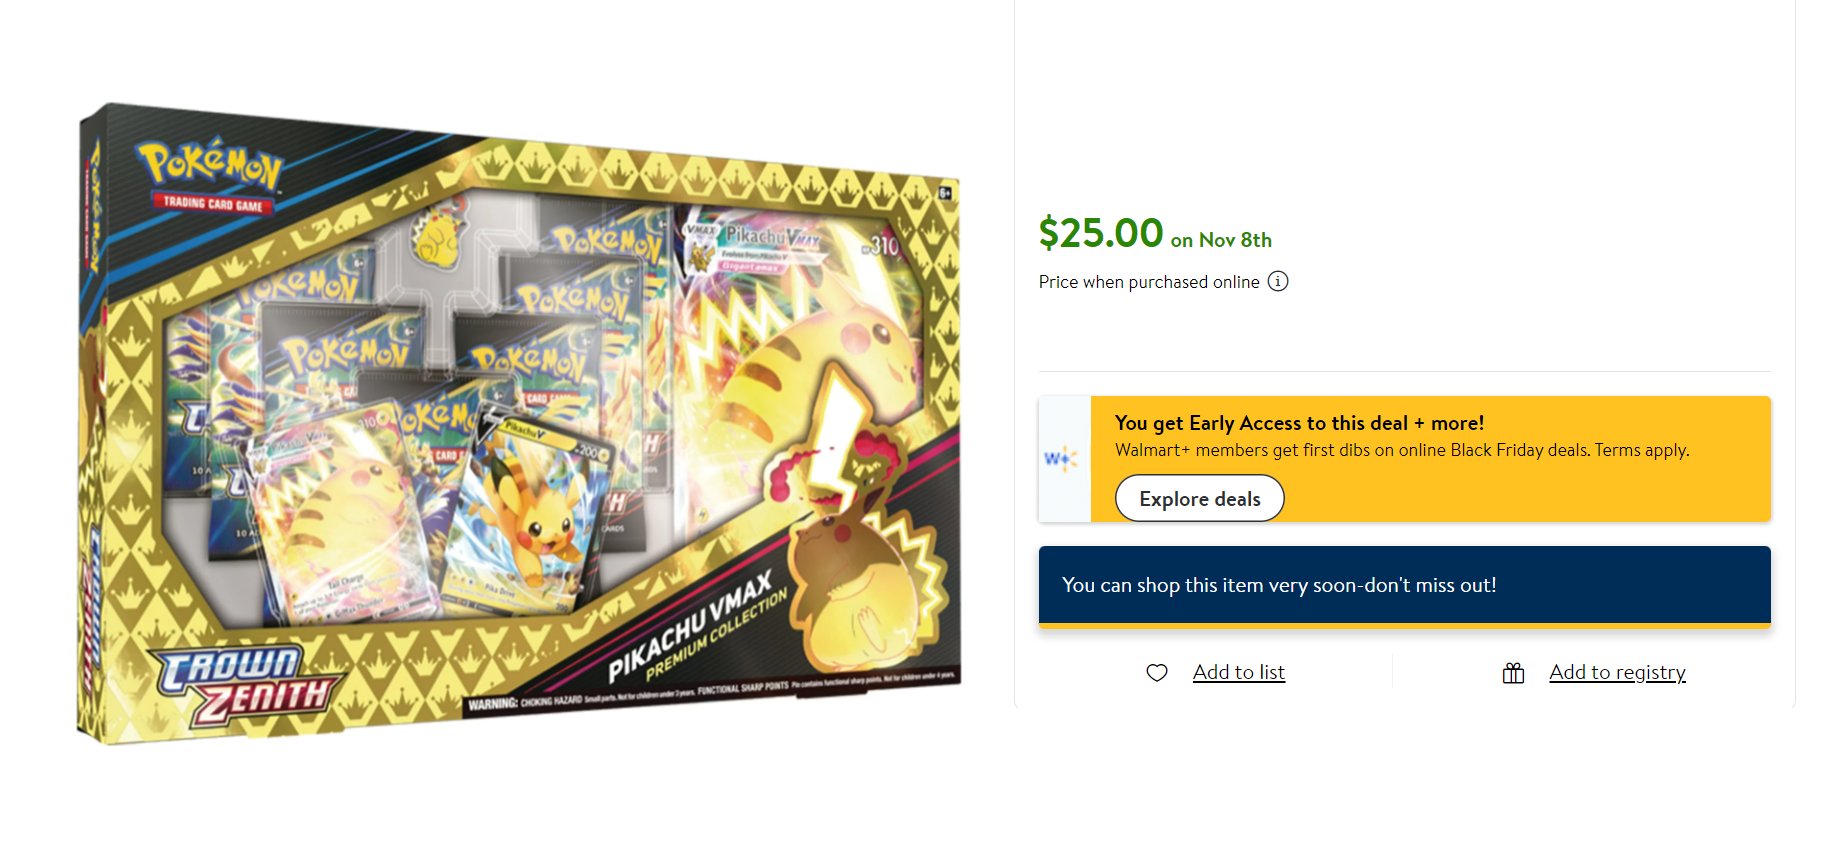Click the "Pikachu VMAX Premium Collection" box label
This screenshot has width=1836, height=841.
[697, 626]
